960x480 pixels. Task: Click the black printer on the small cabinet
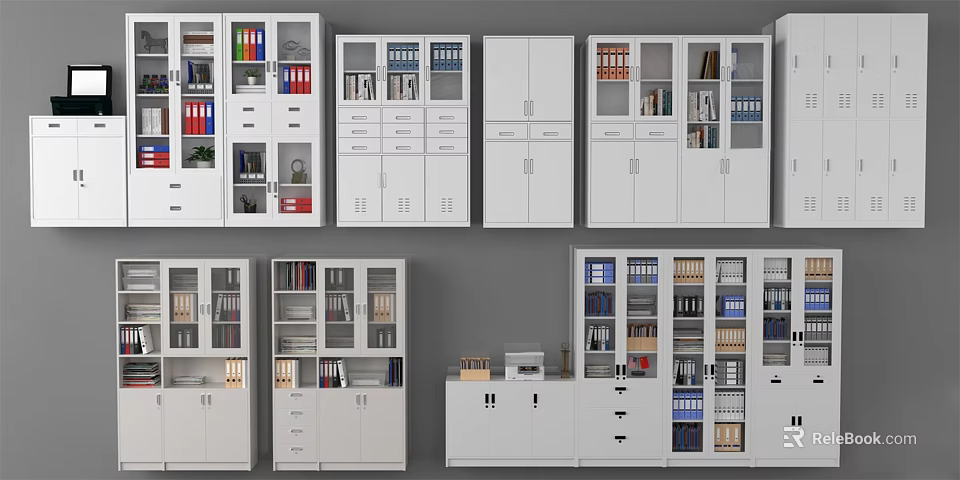point(81,91)
